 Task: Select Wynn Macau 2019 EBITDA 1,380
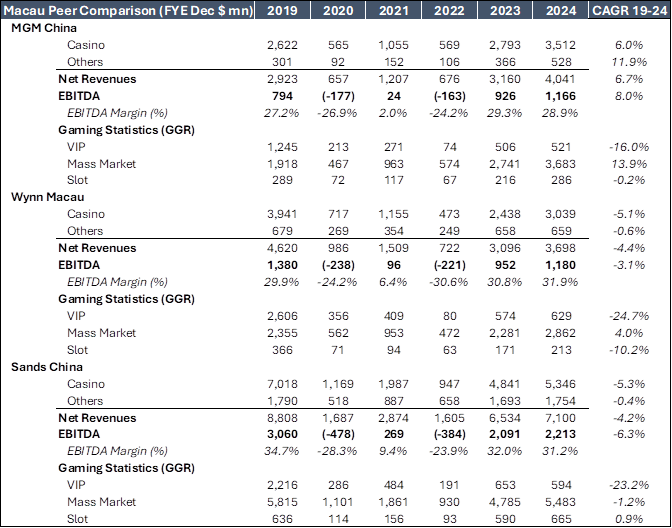(x=282, y=265)
